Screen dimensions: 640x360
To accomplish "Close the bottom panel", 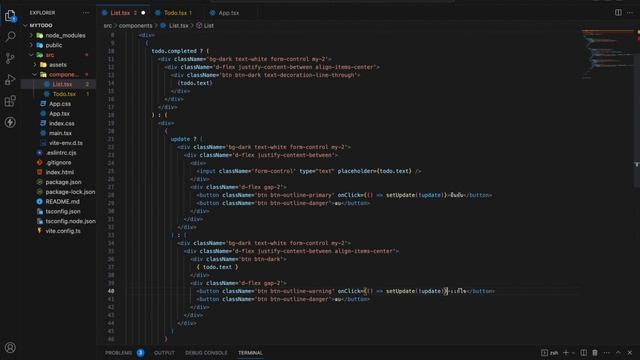I will 630,353.
